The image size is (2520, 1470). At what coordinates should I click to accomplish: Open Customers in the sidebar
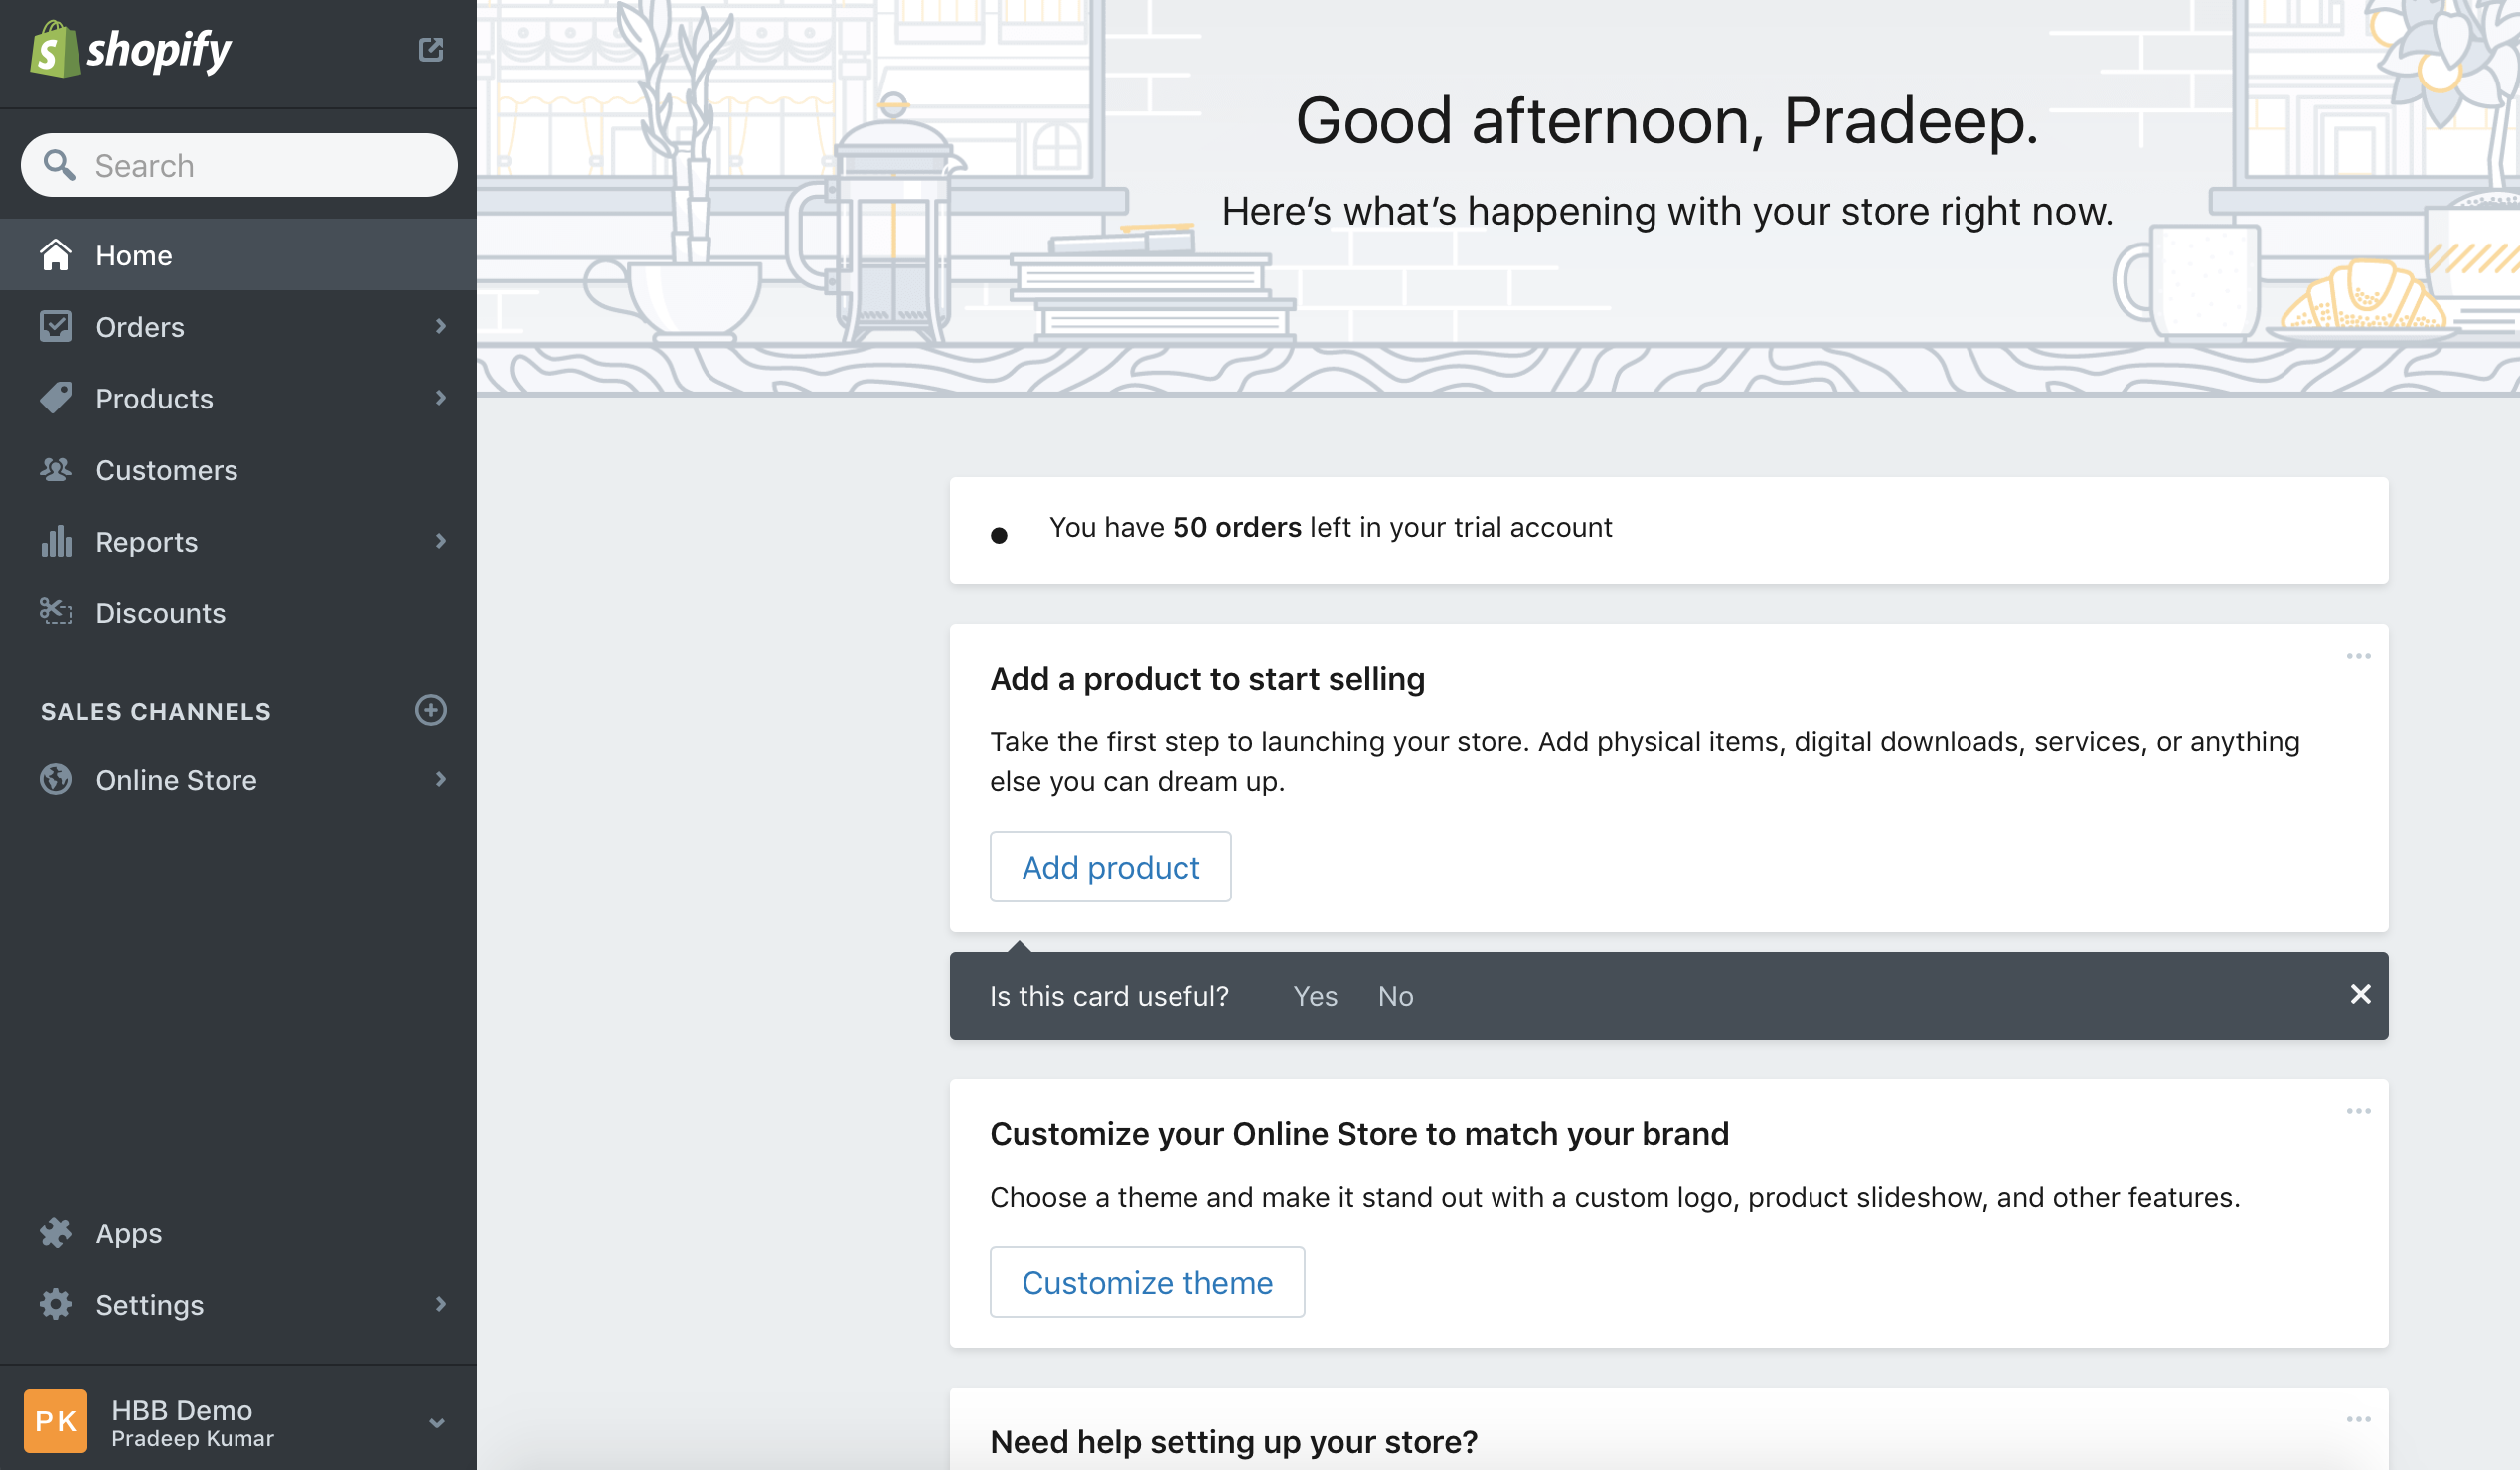(238, 469)
